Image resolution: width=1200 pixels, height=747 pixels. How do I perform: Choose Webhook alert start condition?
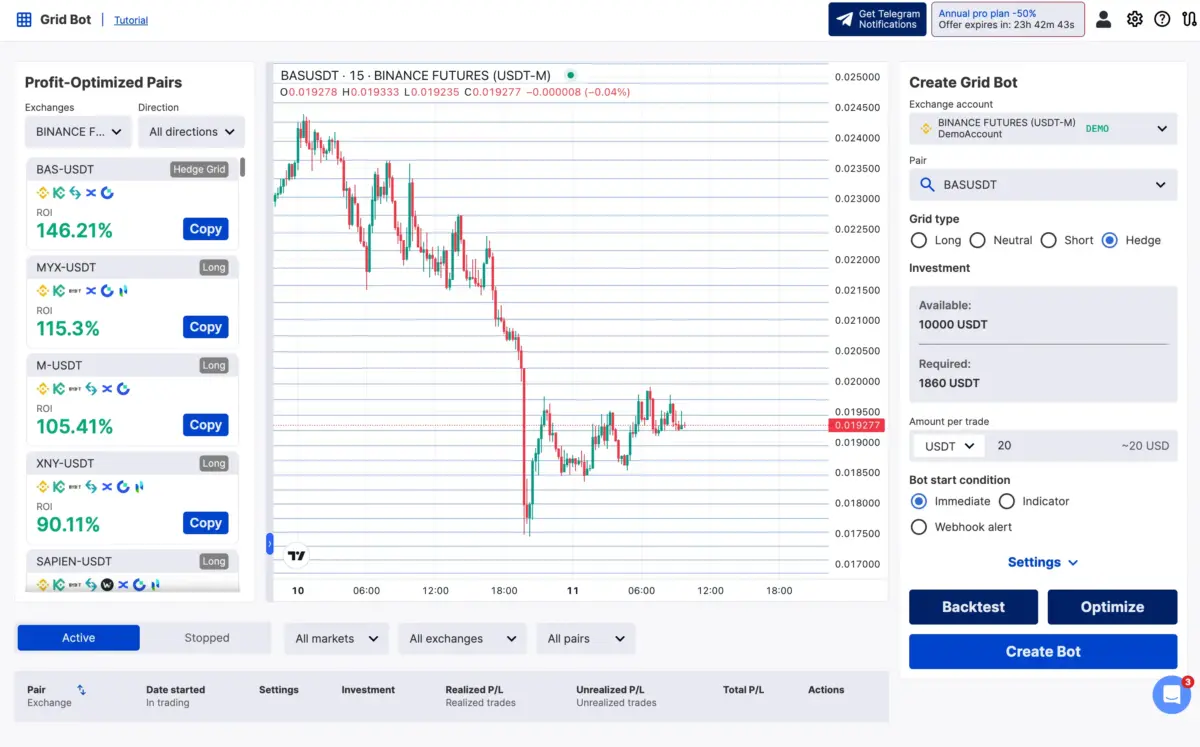point(919,527)
